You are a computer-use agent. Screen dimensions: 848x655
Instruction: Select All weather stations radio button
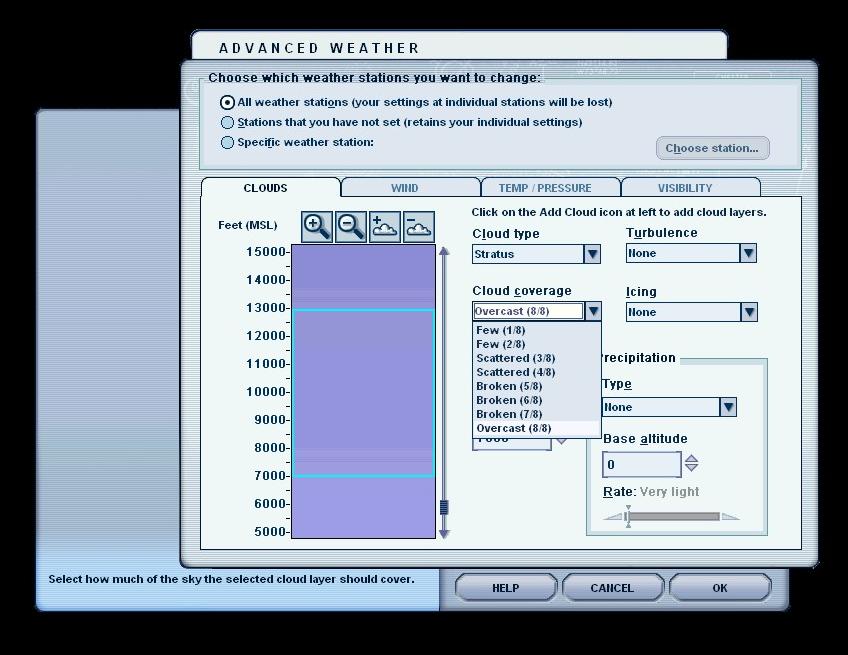tap(228, 102)
